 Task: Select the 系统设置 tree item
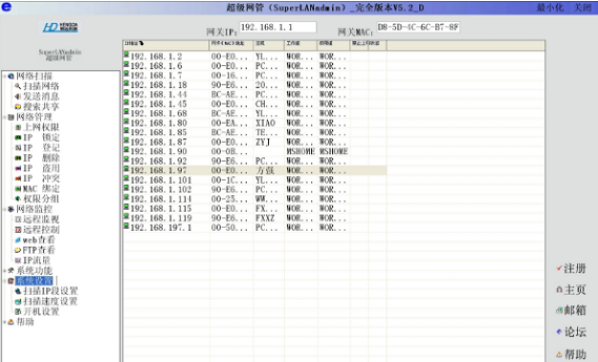[x=34, y=281]
